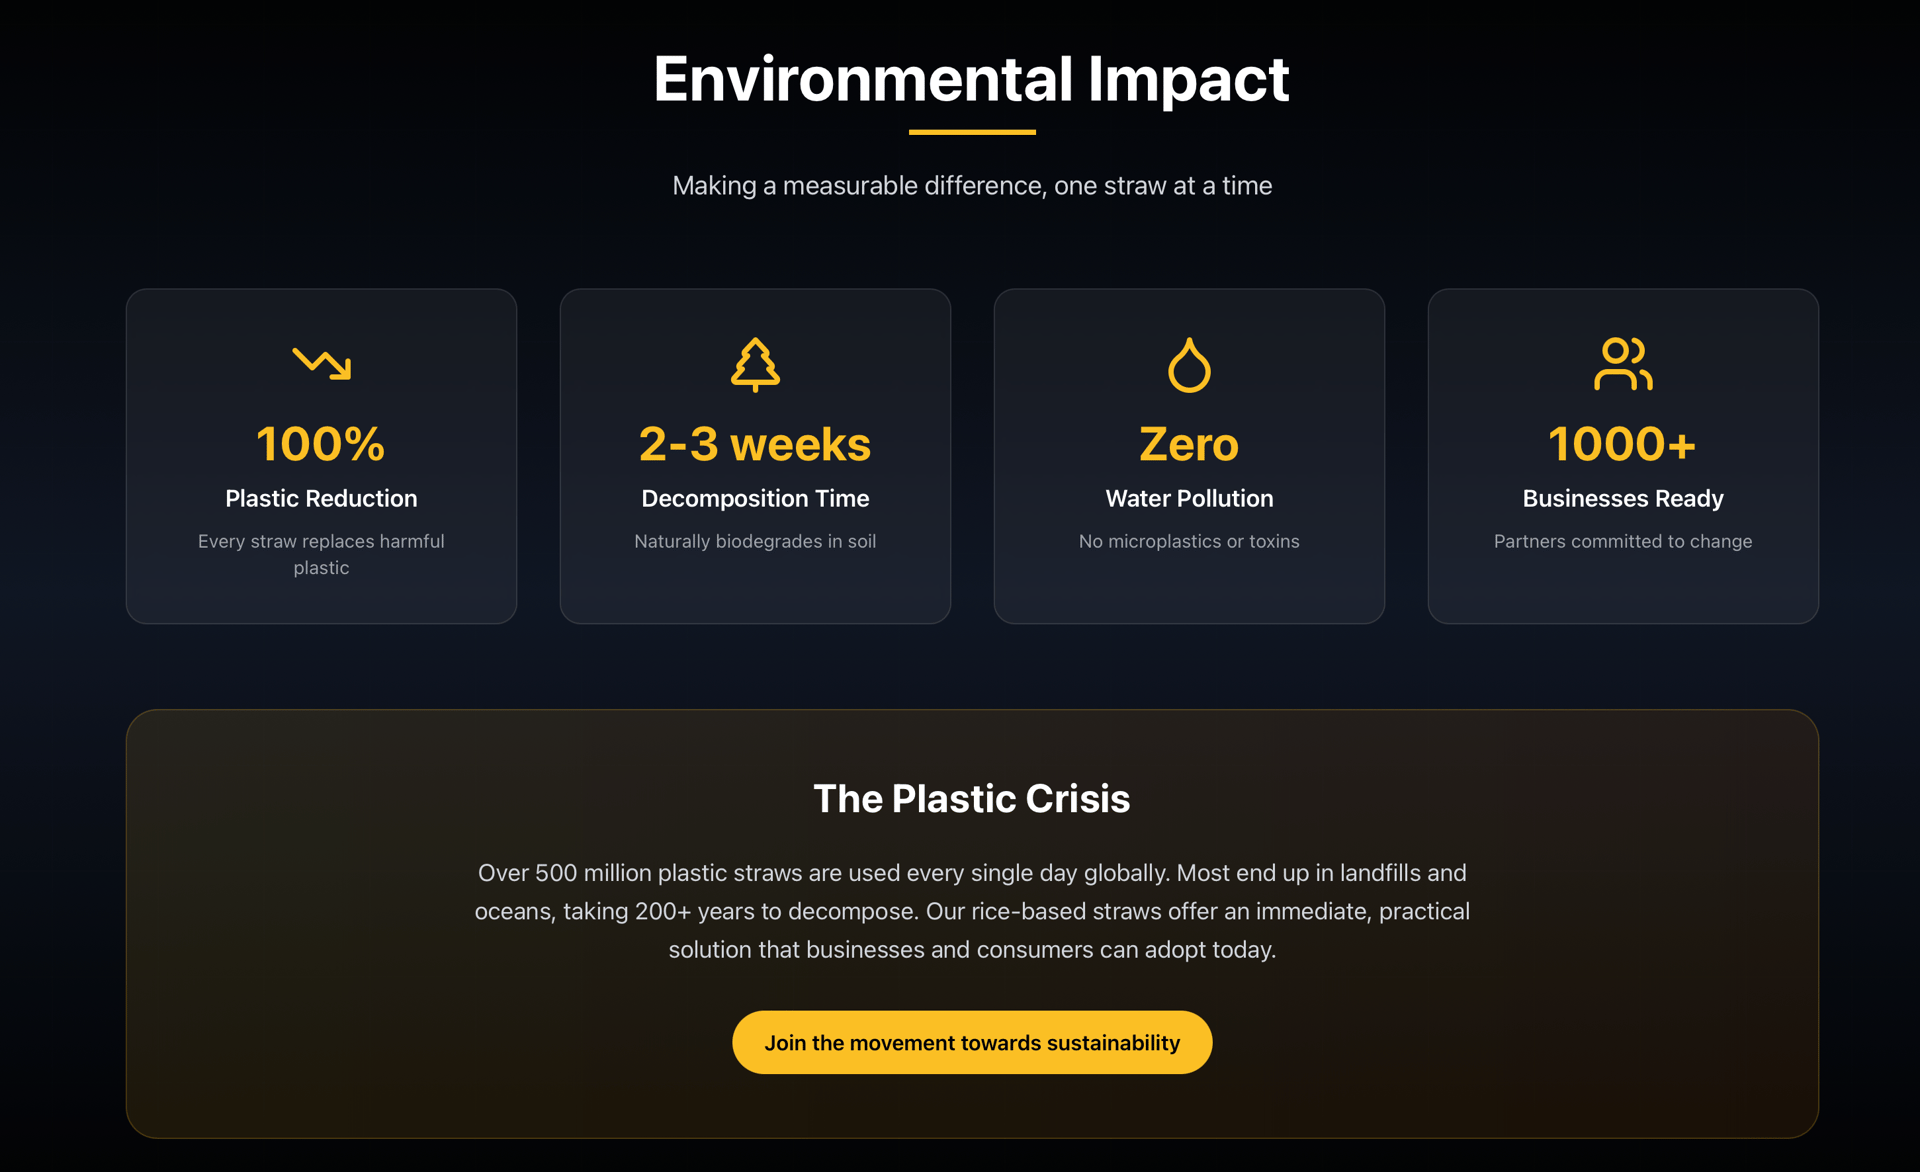Click the downward trend arrow icon

click(x=321, y=363)
